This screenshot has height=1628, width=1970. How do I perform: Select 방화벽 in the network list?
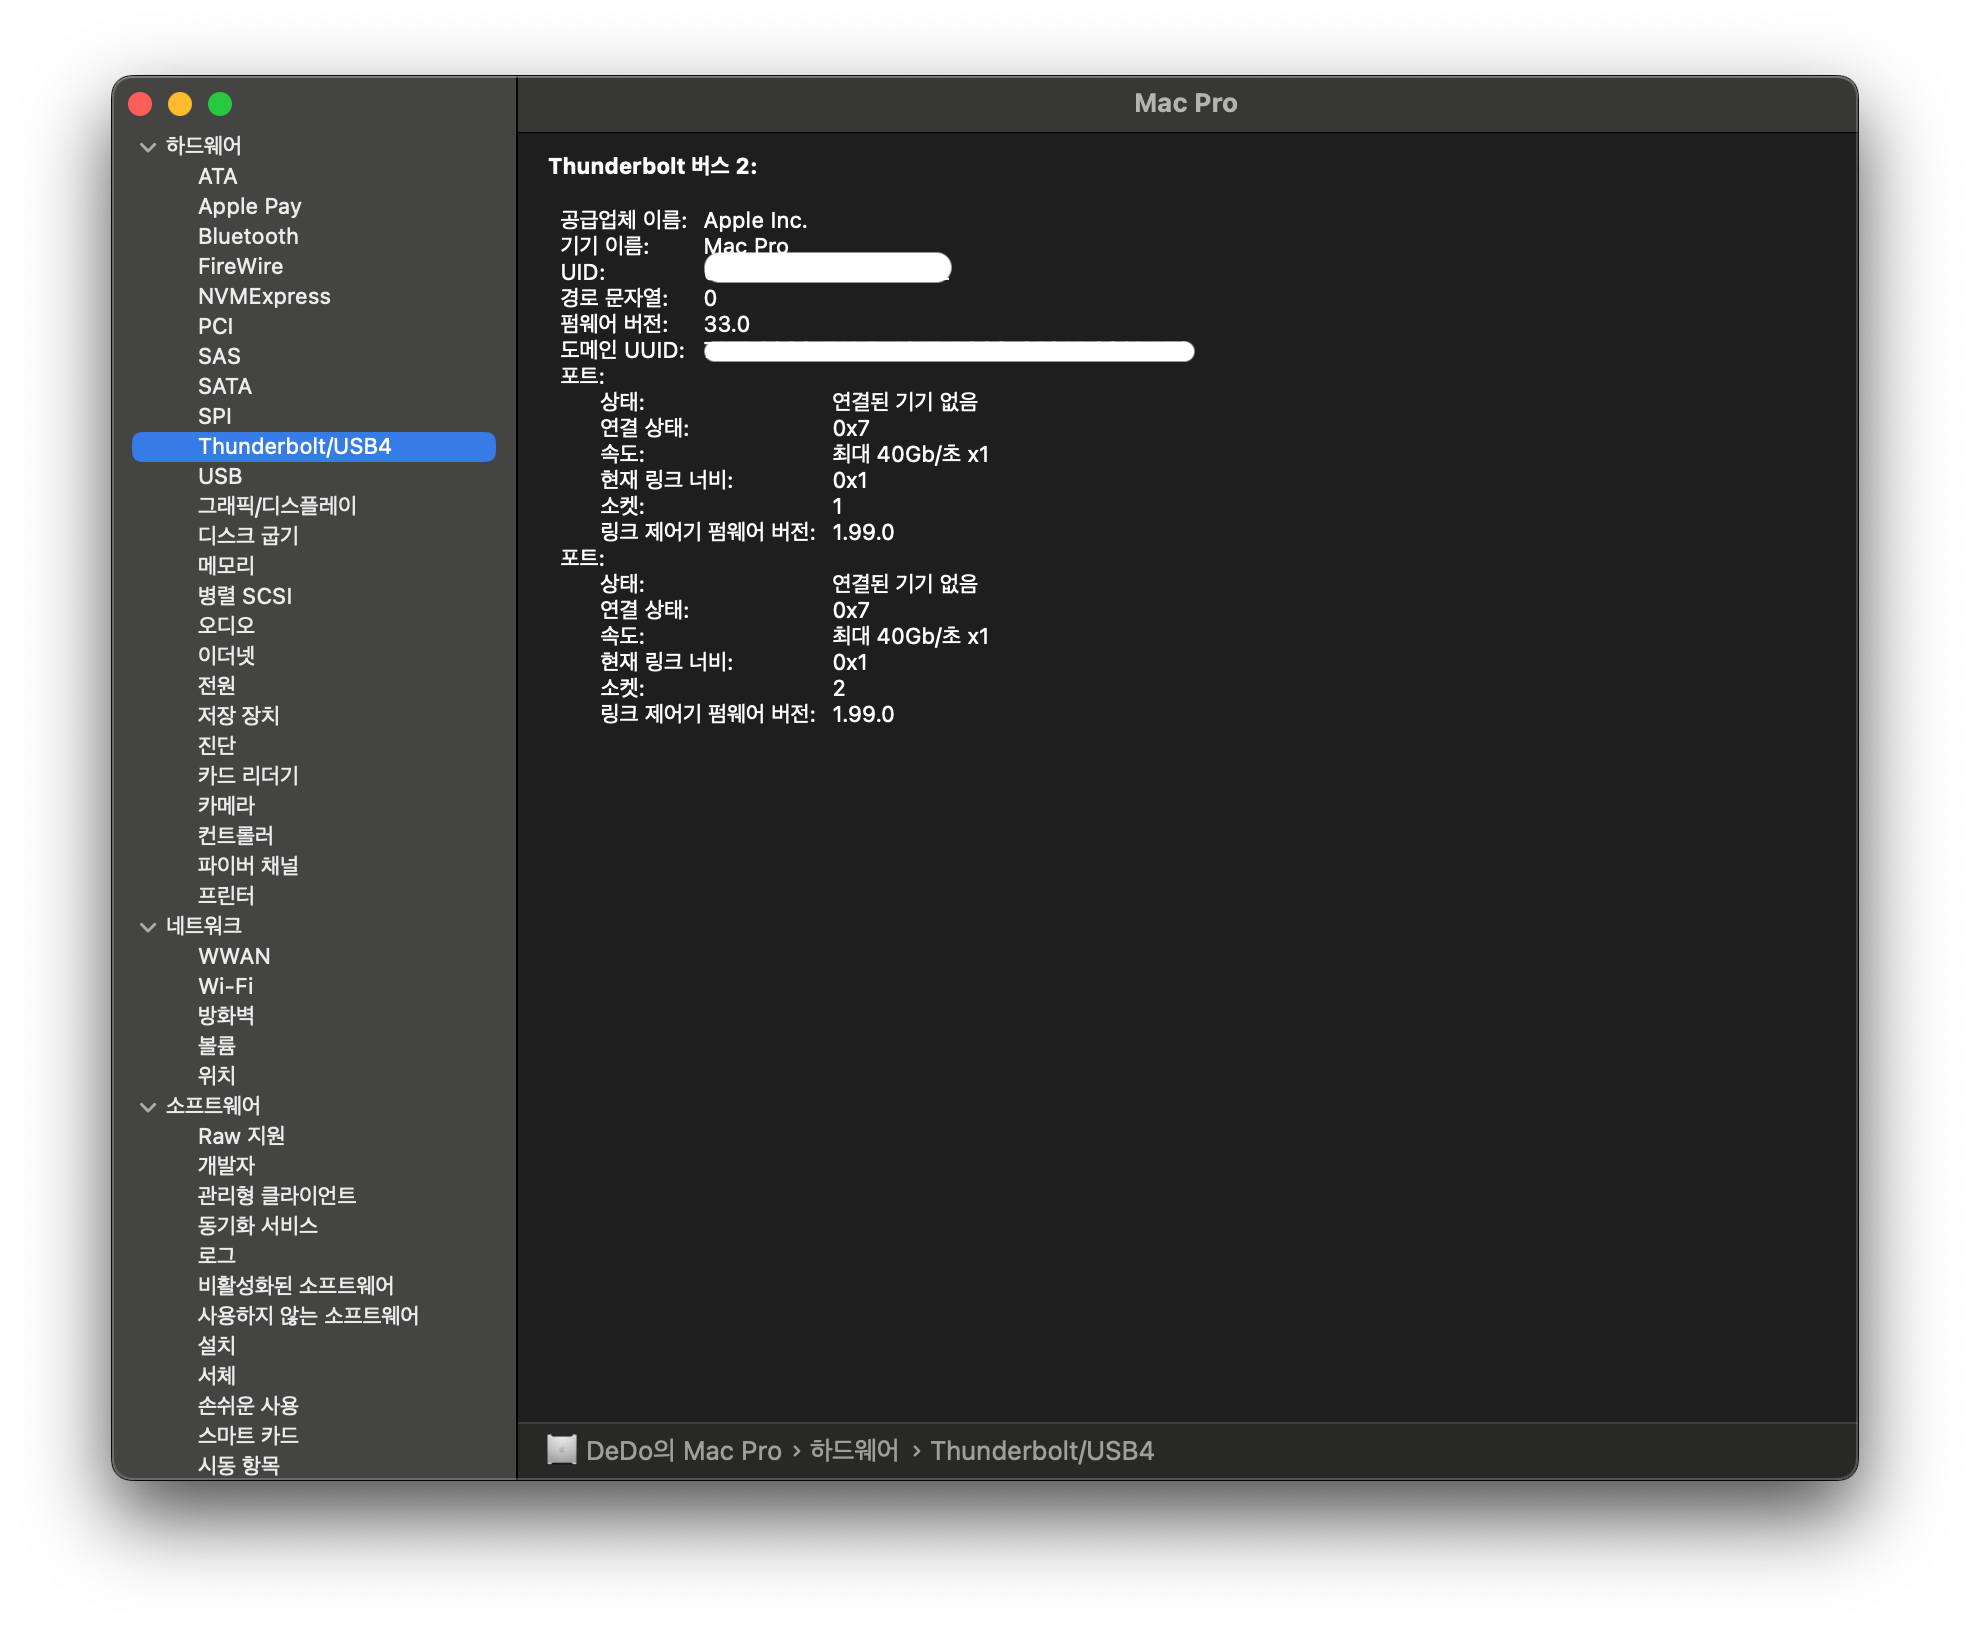tap(226, 1016)
